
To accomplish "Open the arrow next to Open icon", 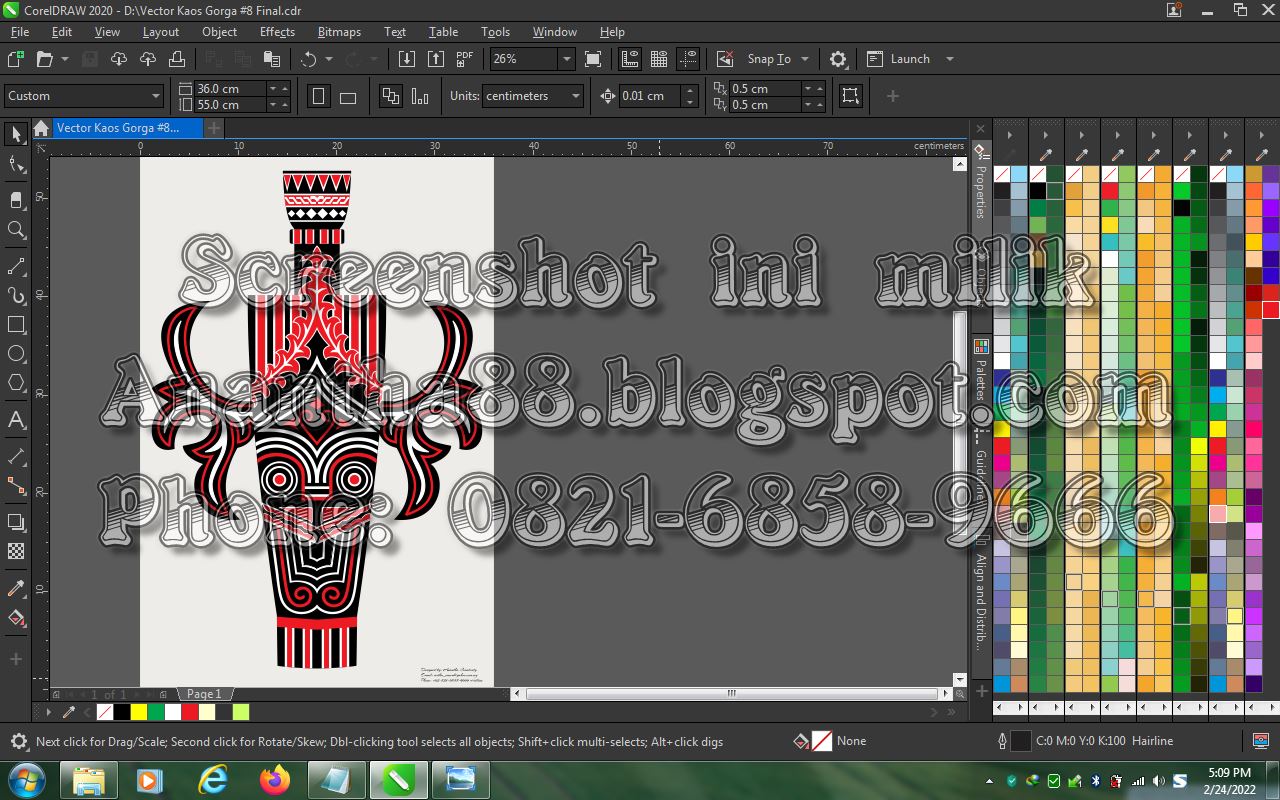I will pos(65,59).
